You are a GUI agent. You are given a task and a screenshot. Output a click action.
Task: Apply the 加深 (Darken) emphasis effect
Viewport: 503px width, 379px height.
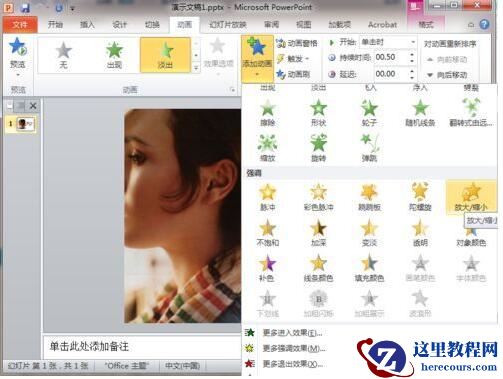(318, 233)
